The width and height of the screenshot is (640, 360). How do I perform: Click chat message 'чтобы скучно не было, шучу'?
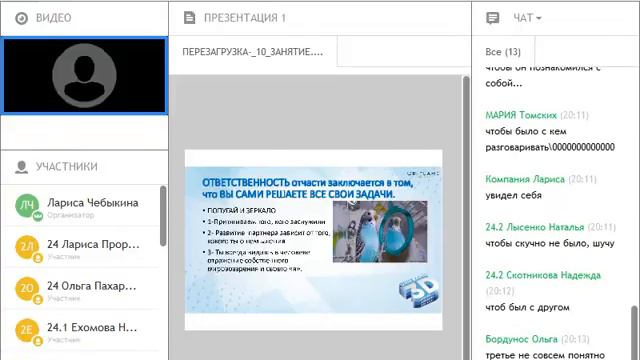coord(550,244)
